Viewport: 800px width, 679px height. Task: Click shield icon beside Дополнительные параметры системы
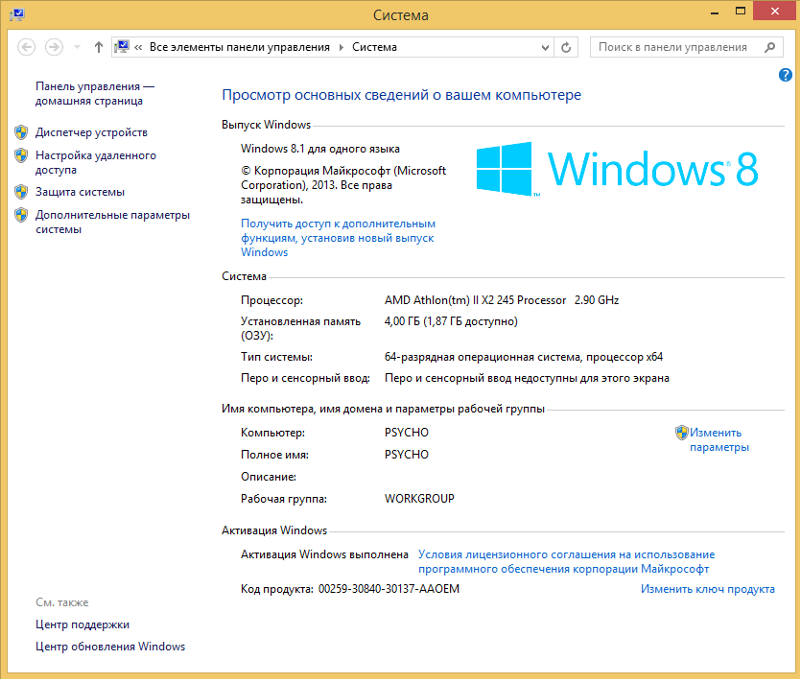pos(21,215)
